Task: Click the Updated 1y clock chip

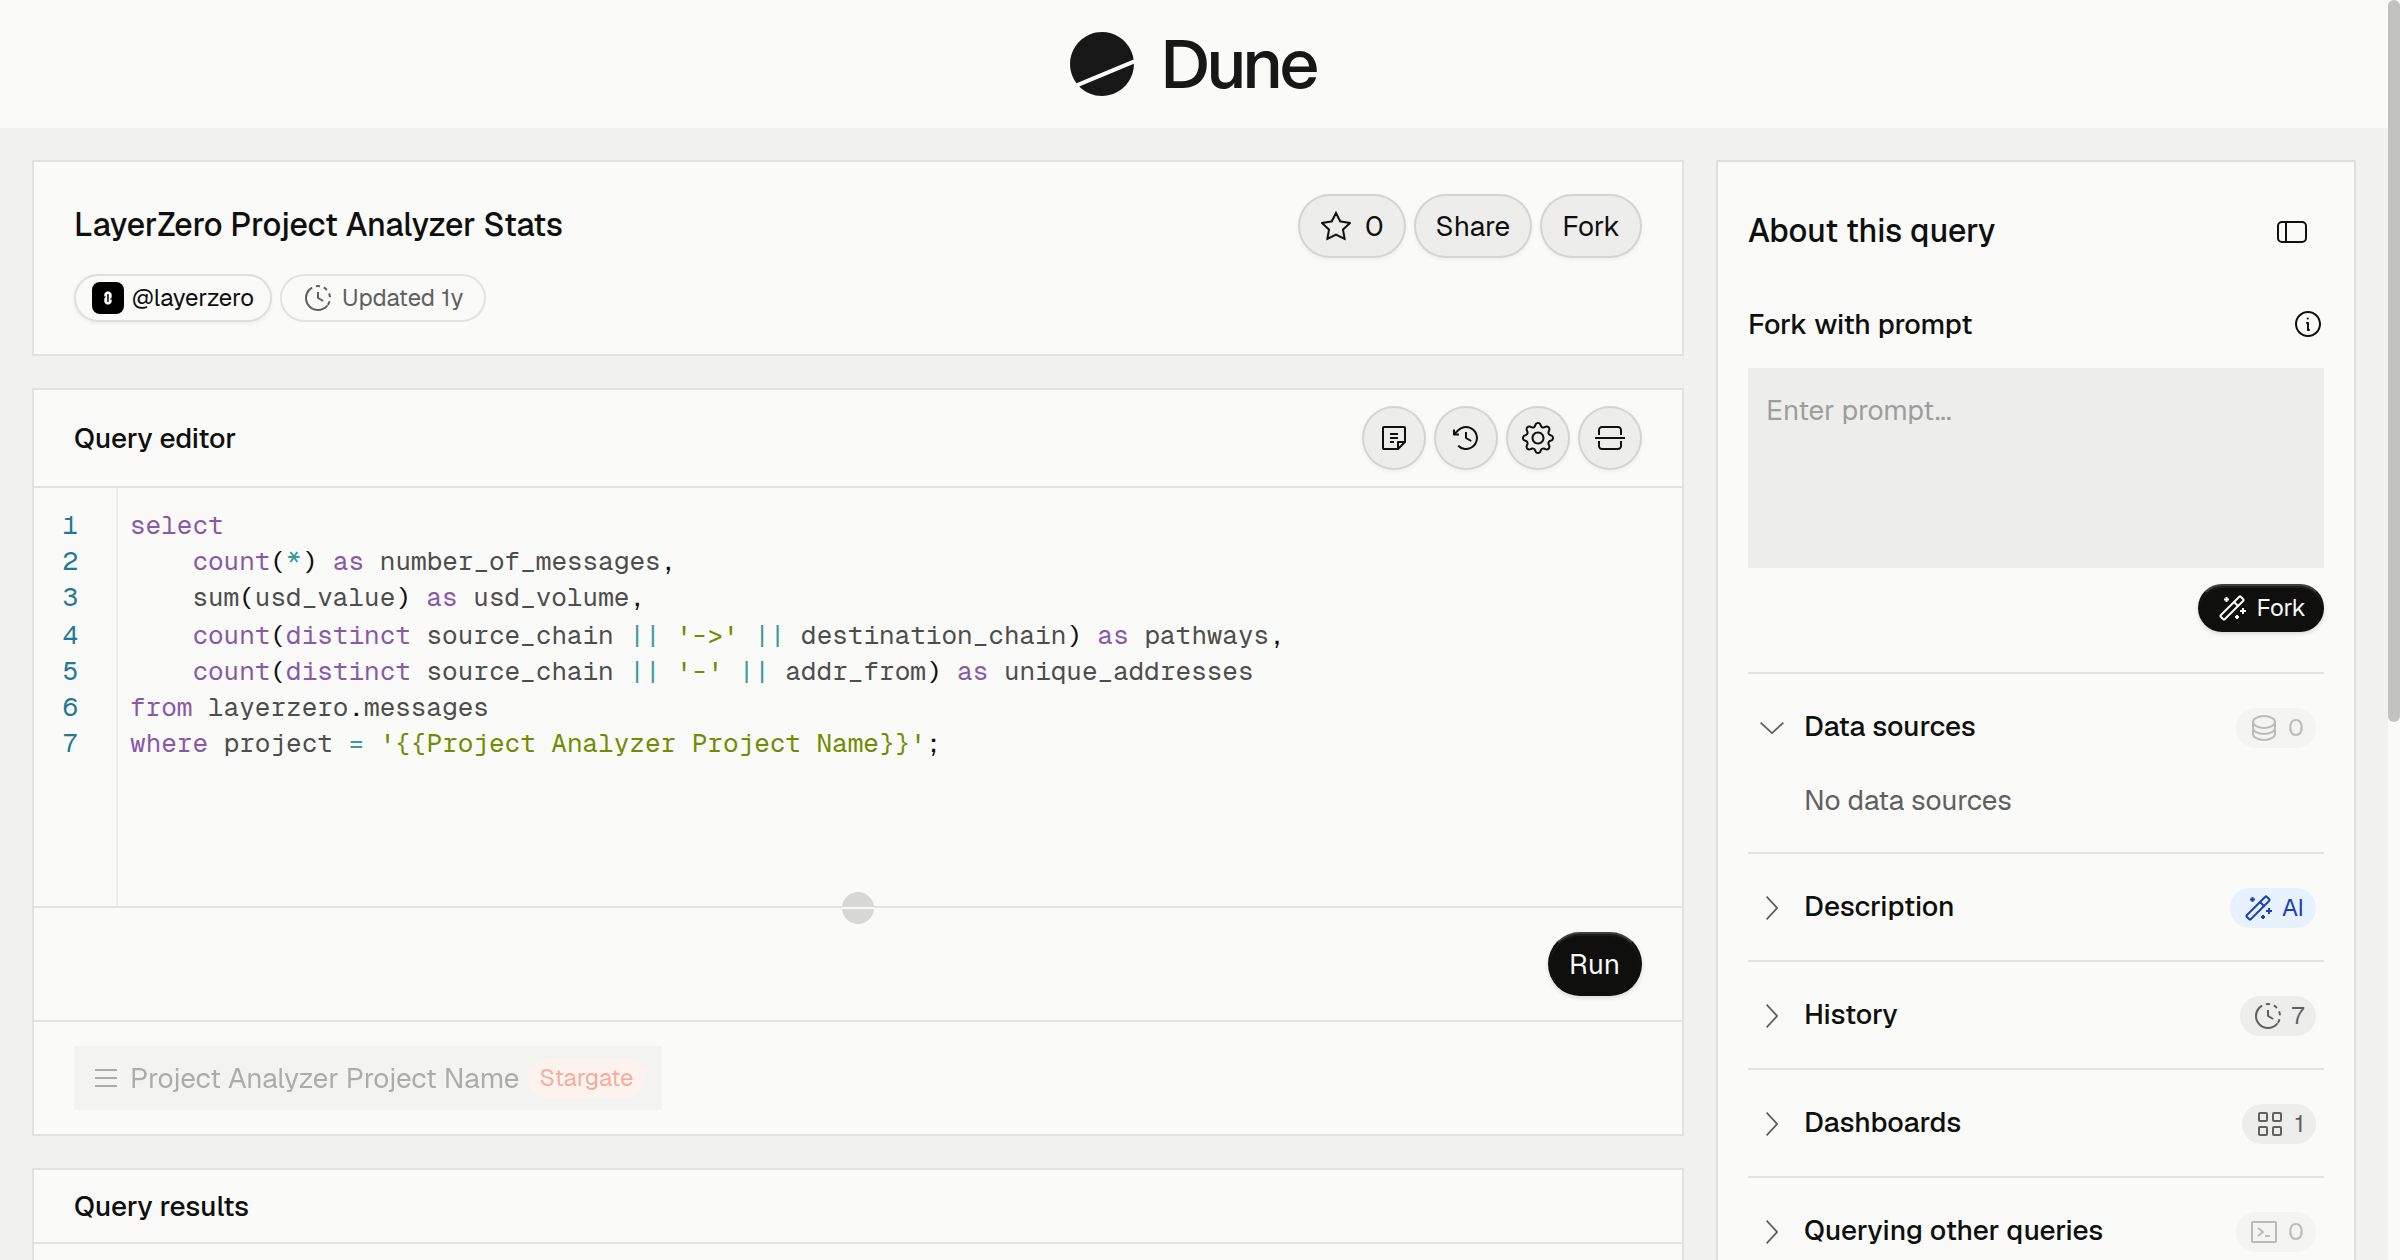Action: tap(383, 298)
